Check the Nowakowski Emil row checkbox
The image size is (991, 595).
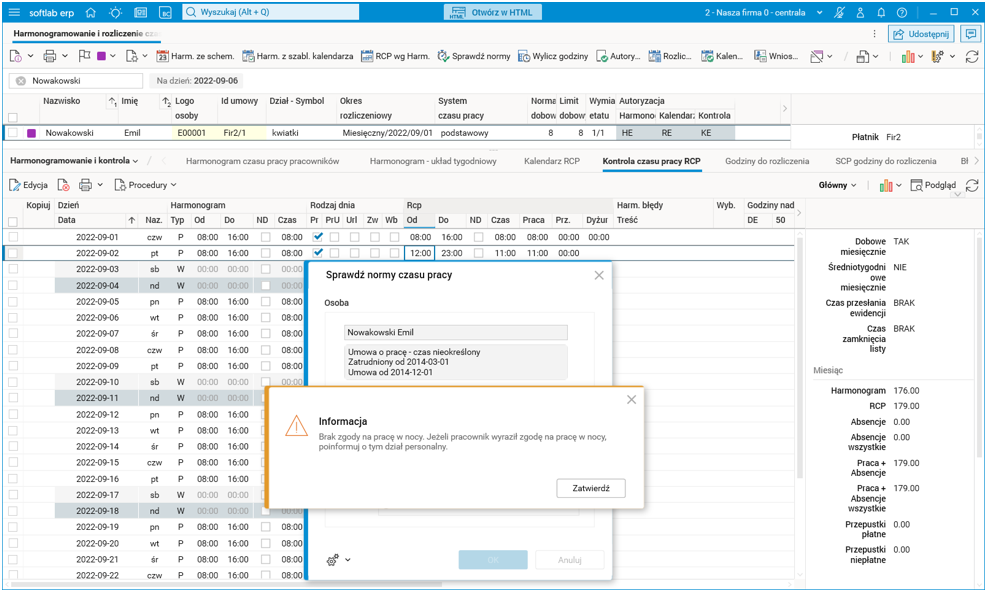click(13, 133)
